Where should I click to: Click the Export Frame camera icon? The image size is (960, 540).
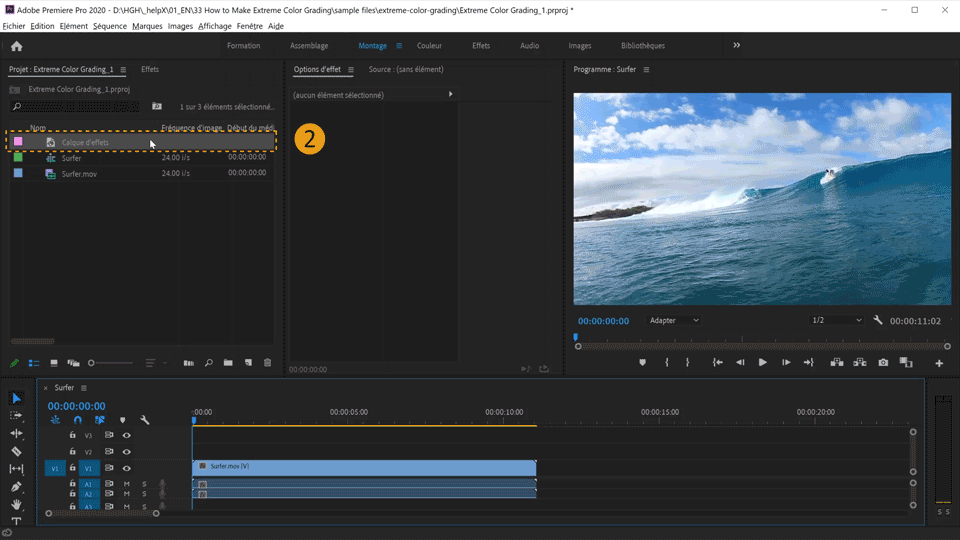coord(883,363)
